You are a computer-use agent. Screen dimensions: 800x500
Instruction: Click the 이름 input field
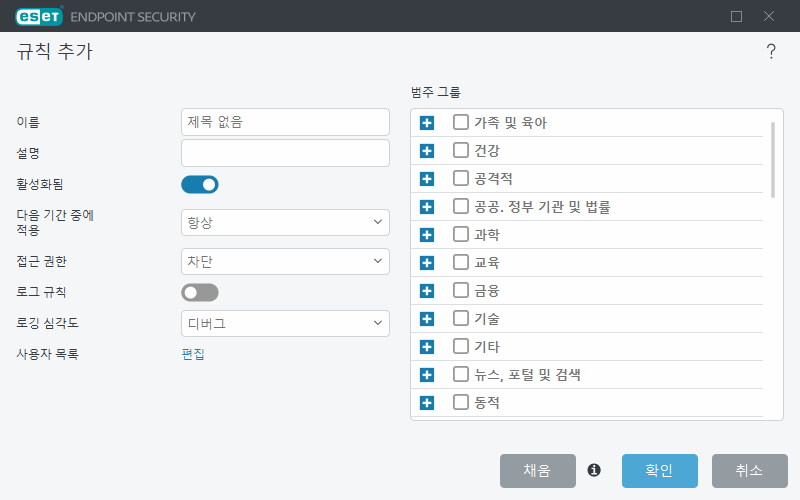click(285, 122)
